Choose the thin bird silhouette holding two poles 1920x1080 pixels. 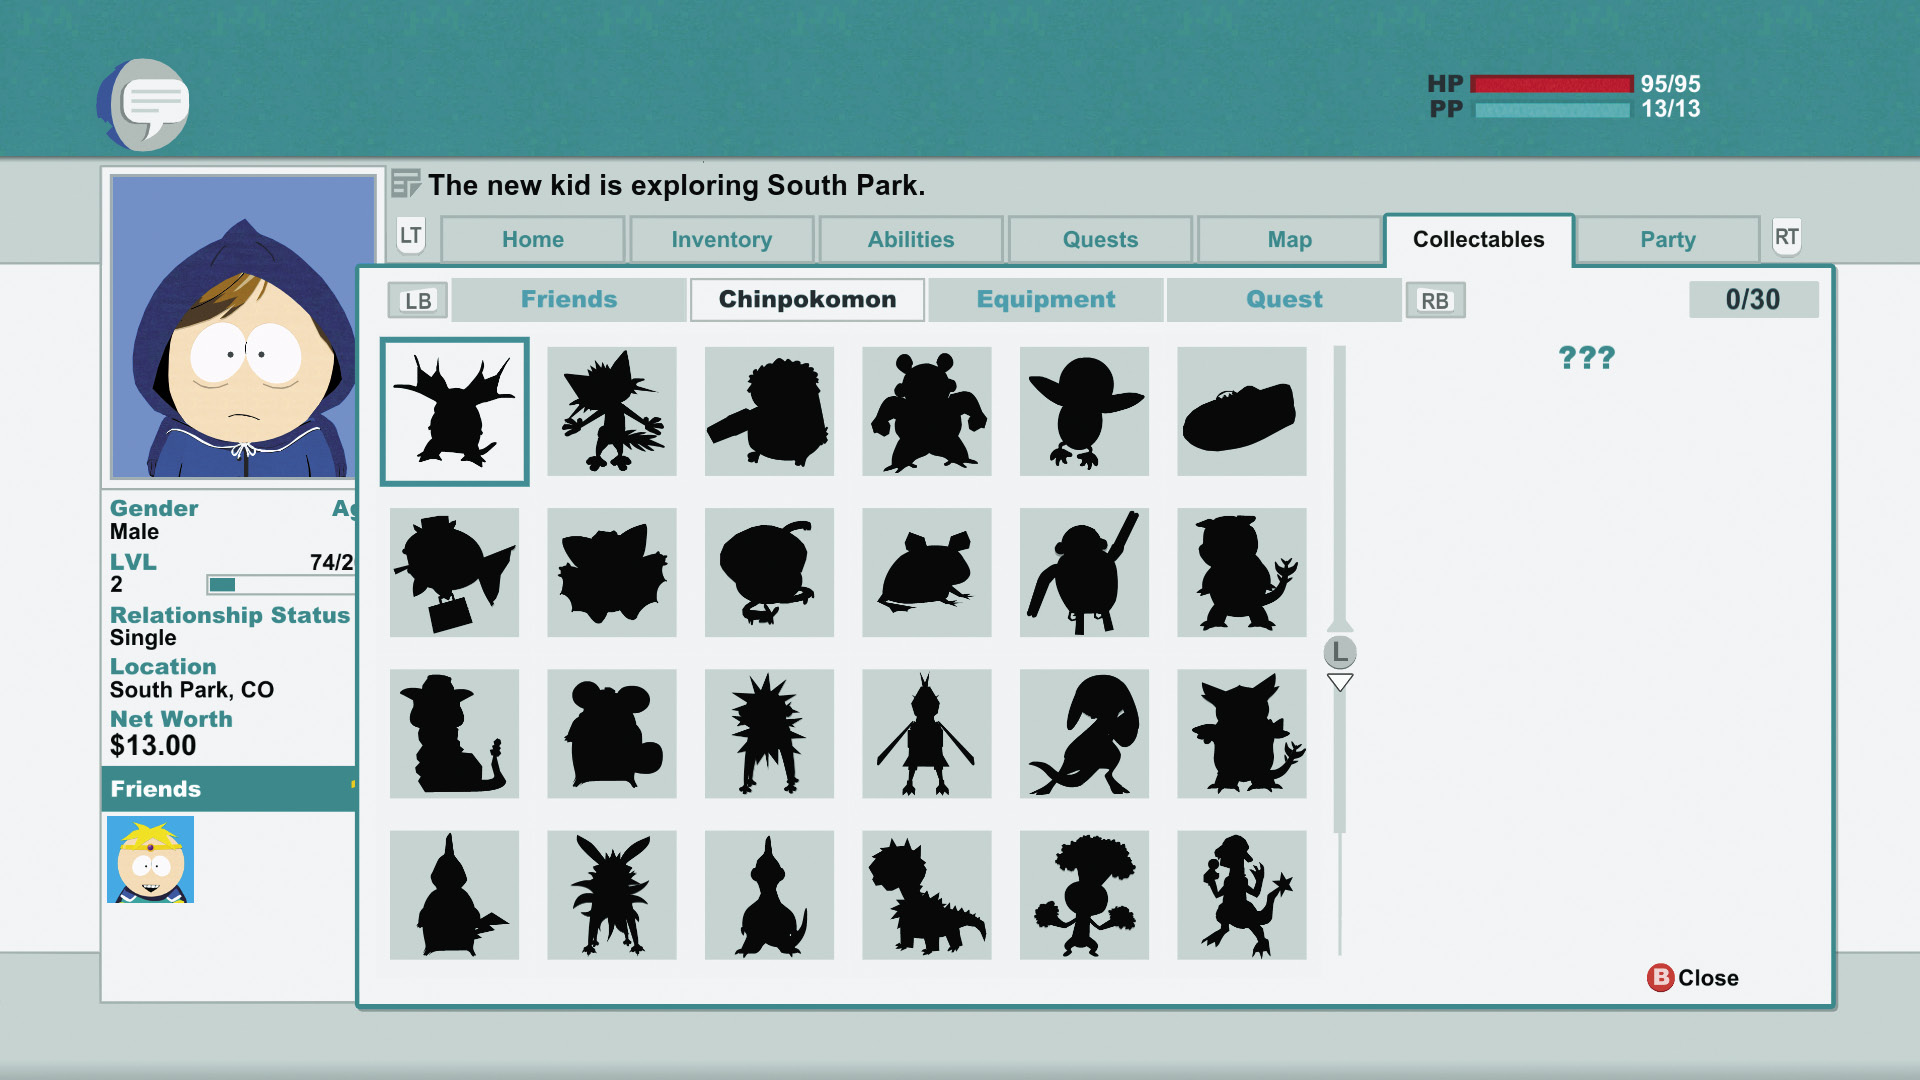[x=927, y=734]
